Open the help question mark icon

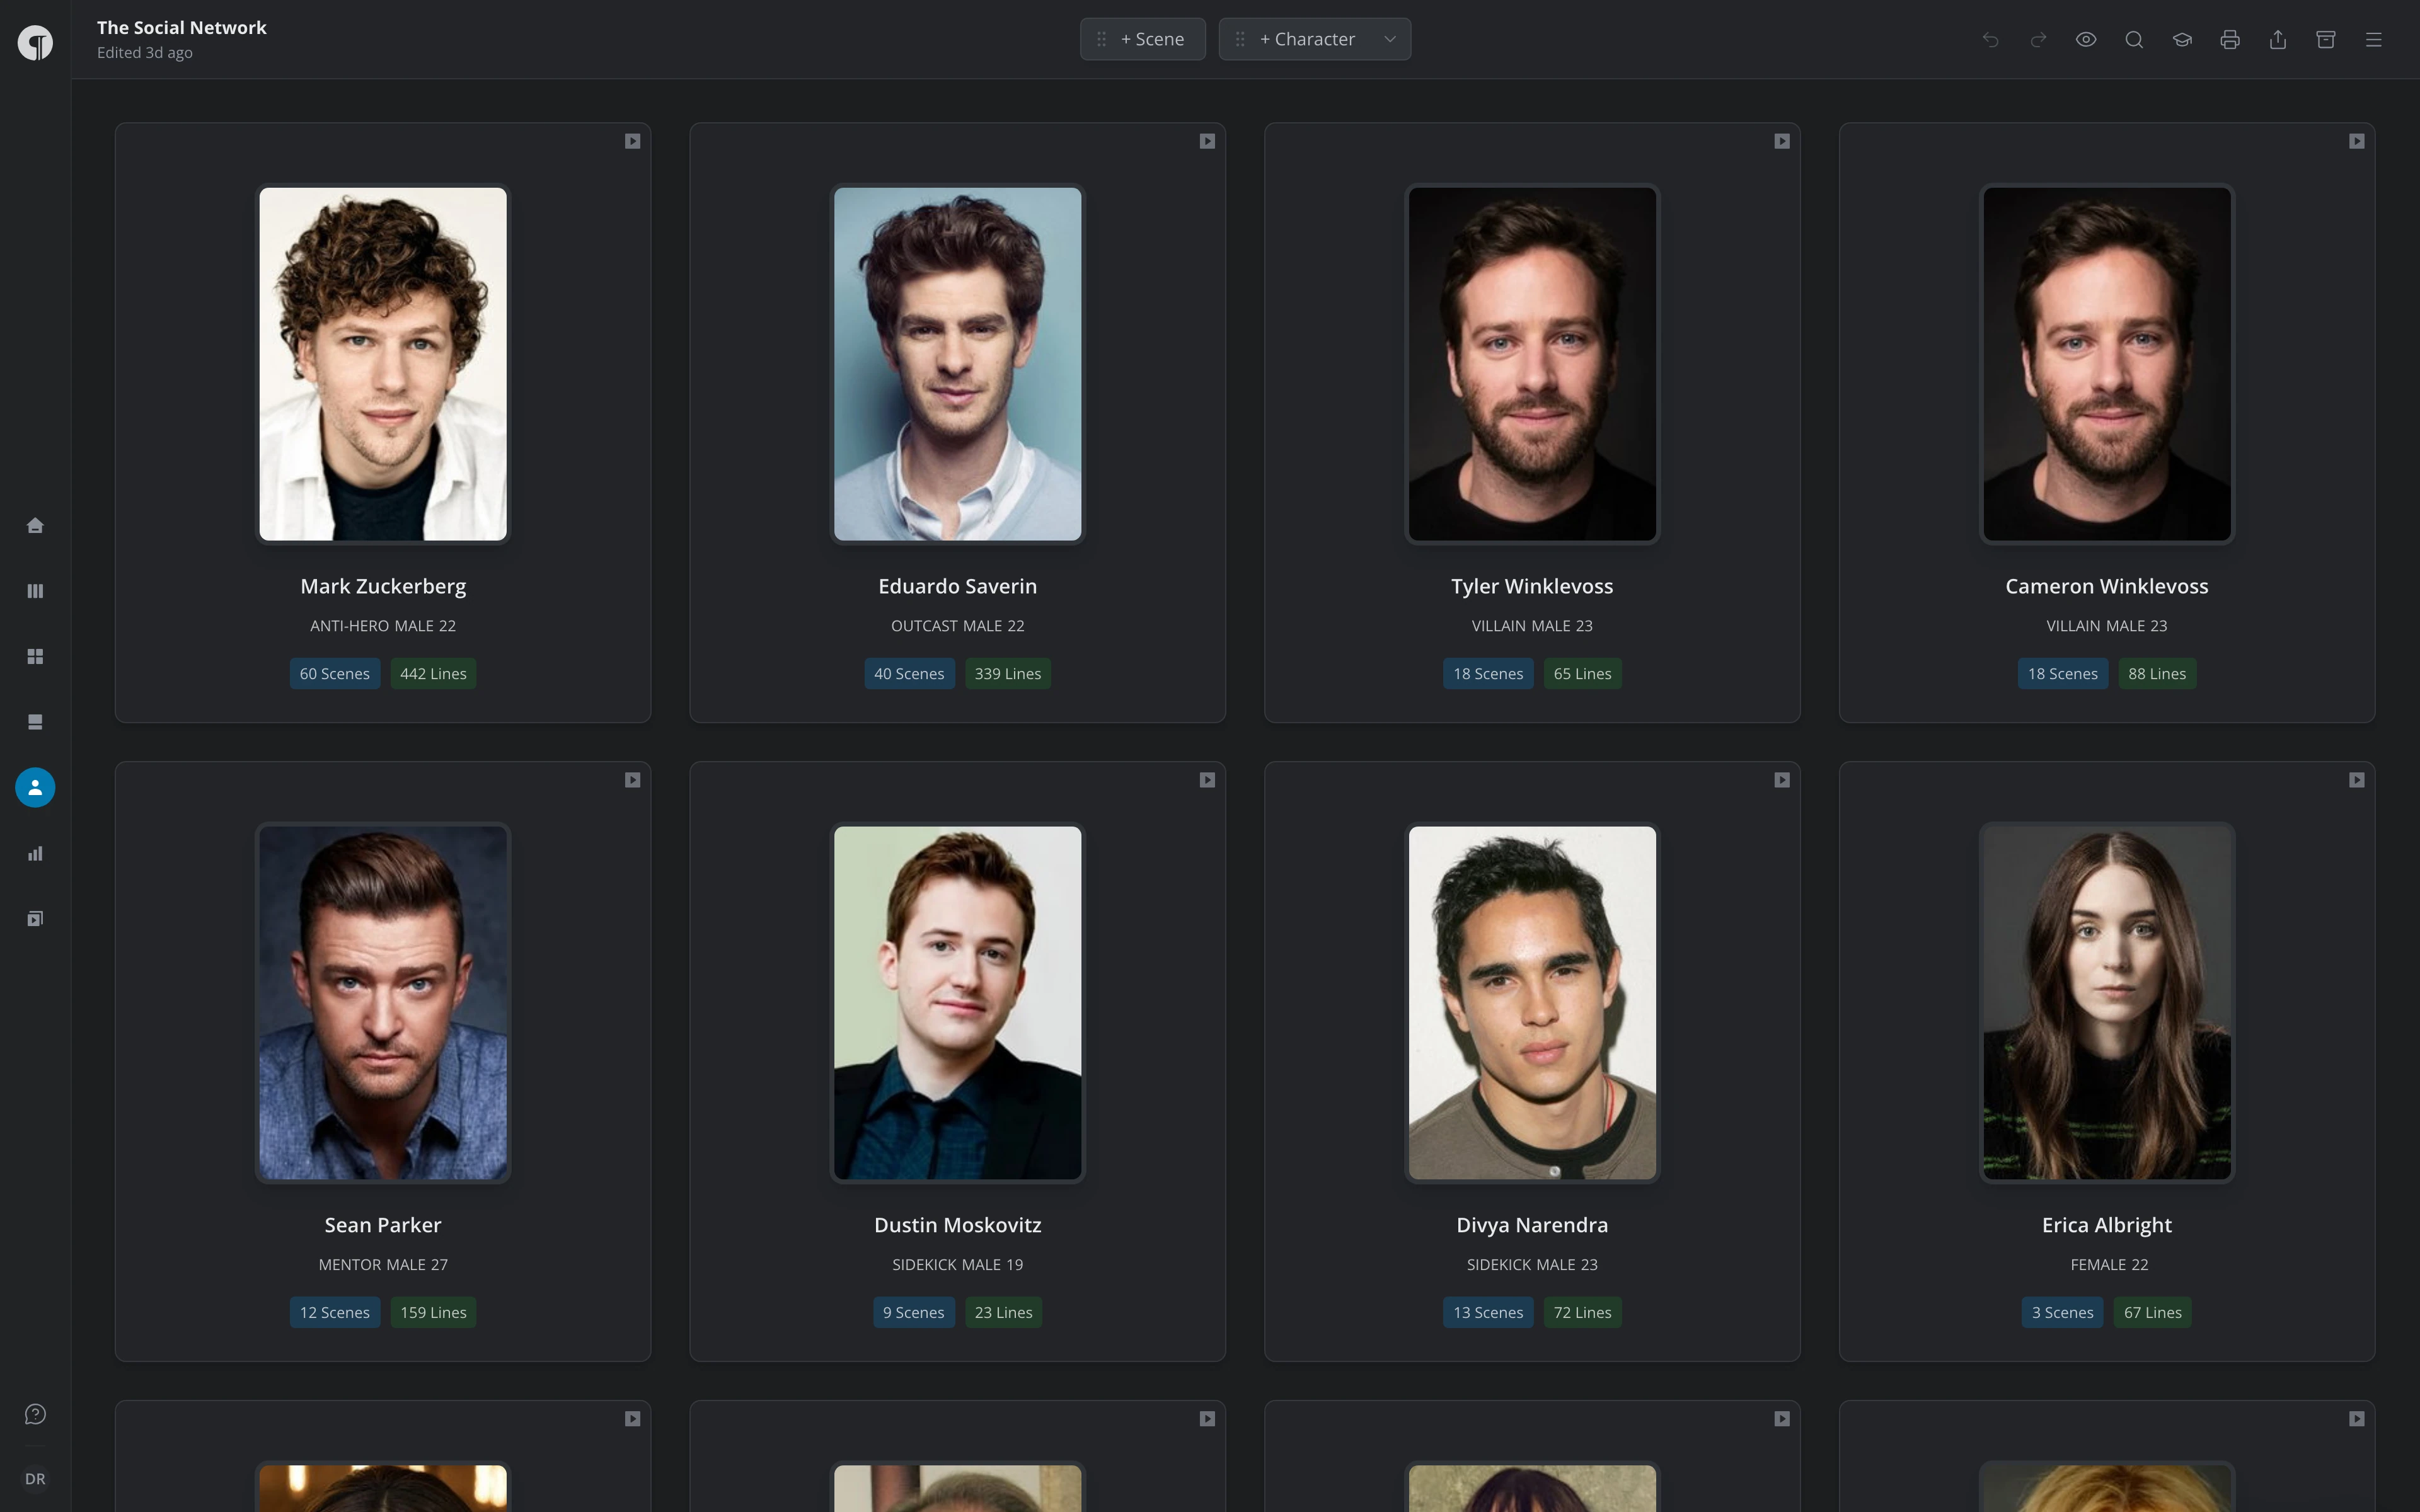[35, 1414]
